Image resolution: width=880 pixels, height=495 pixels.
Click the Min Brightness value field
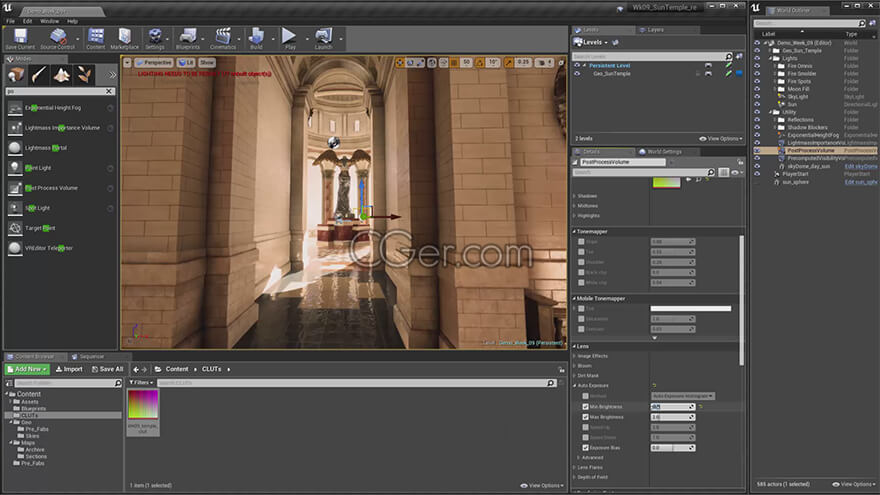click(x=673, y=407)
